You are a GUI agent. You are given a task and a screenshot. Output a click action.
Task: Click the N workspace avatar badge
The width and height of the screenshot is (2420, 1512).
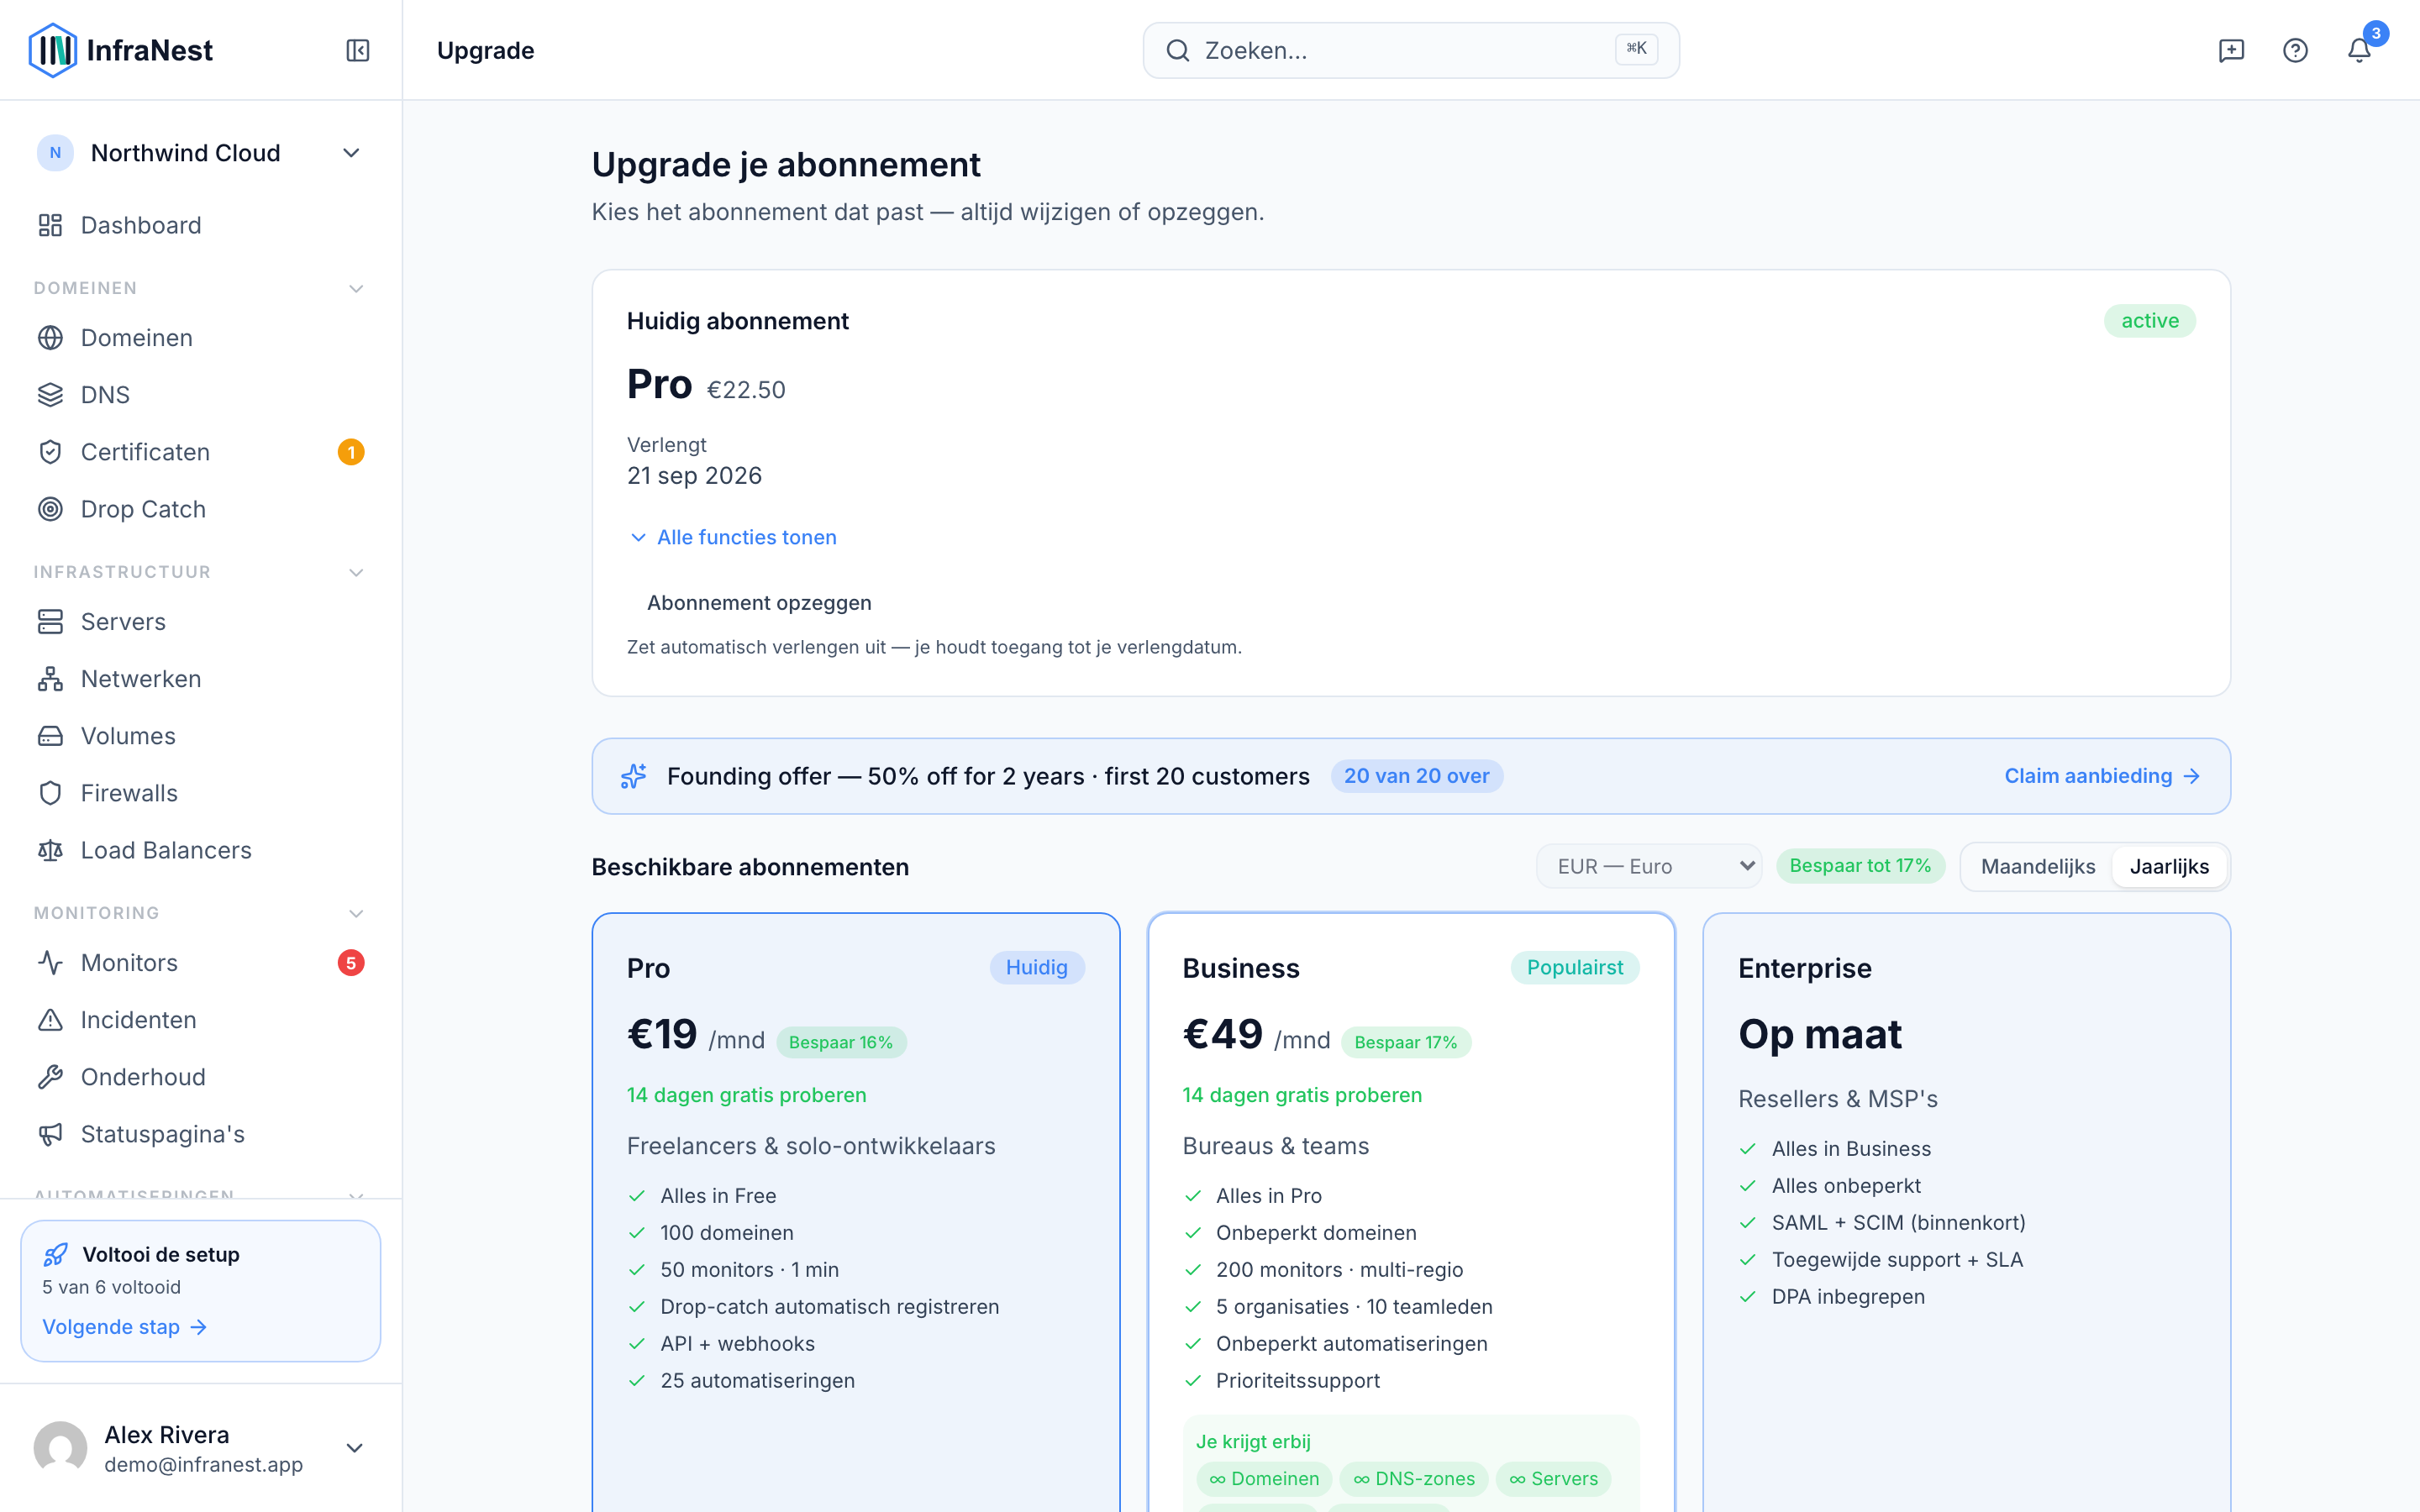[55, 153]
